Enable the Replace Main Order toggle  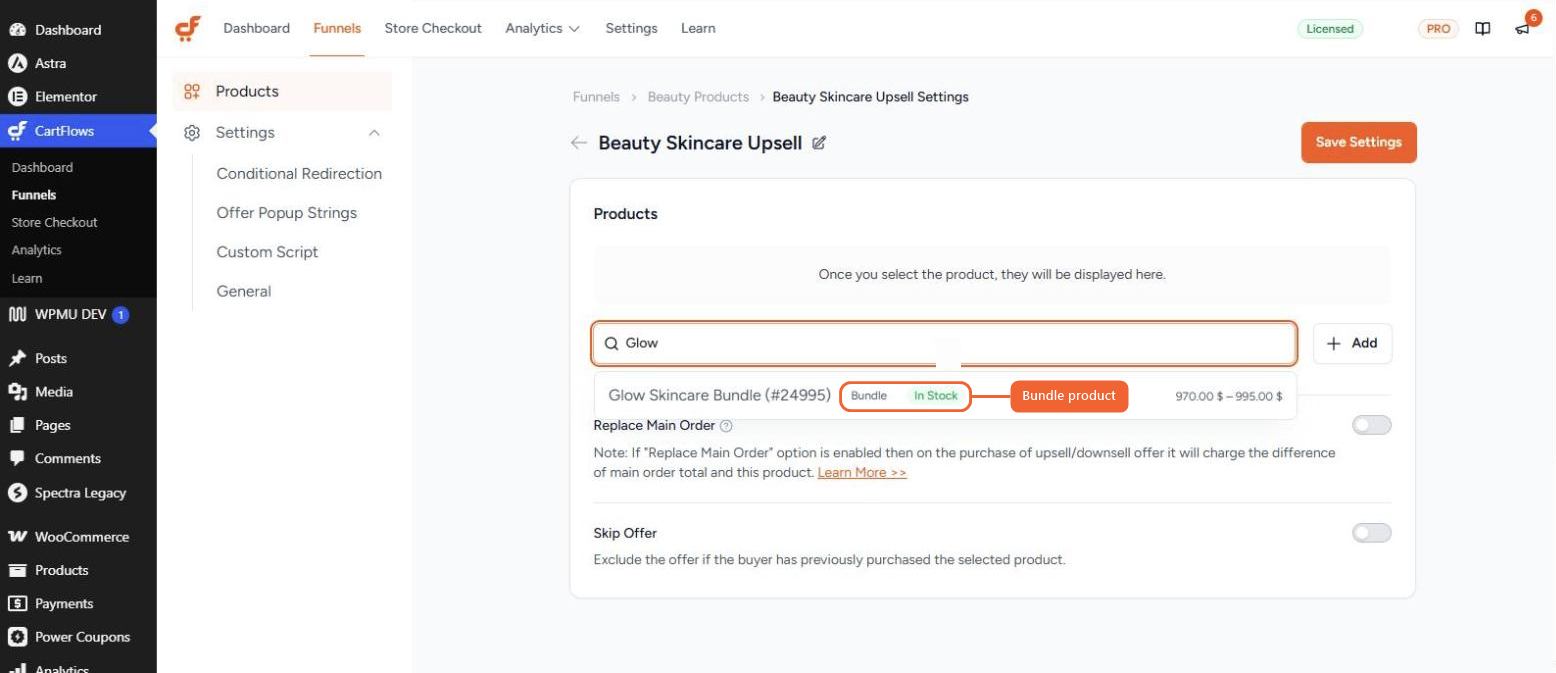[1371, 426]
